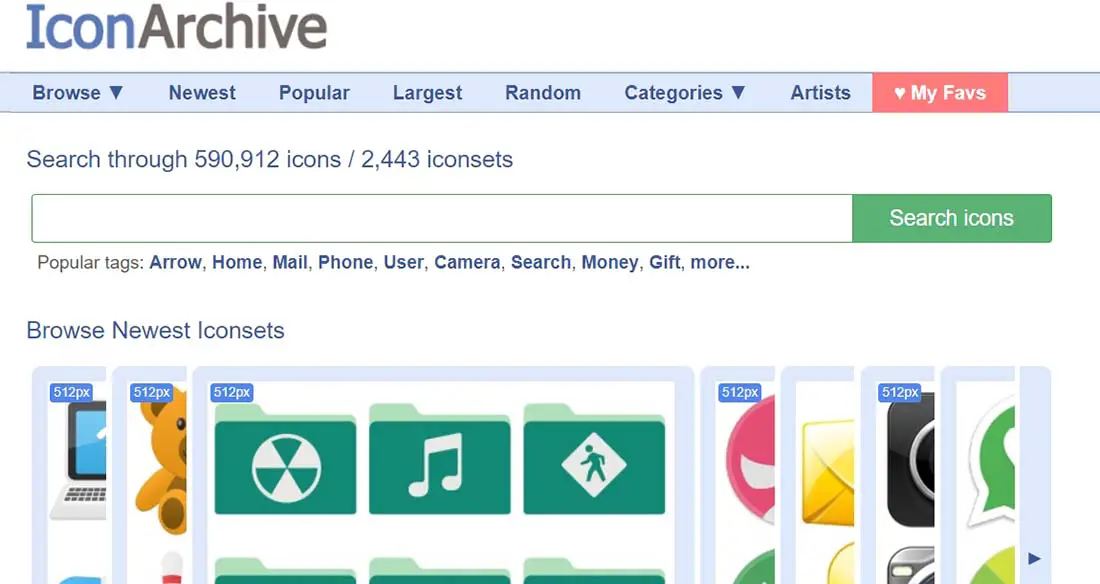Open the Artists page
This screenshot has height=584, width=1100.
click(x=820, y=93)
